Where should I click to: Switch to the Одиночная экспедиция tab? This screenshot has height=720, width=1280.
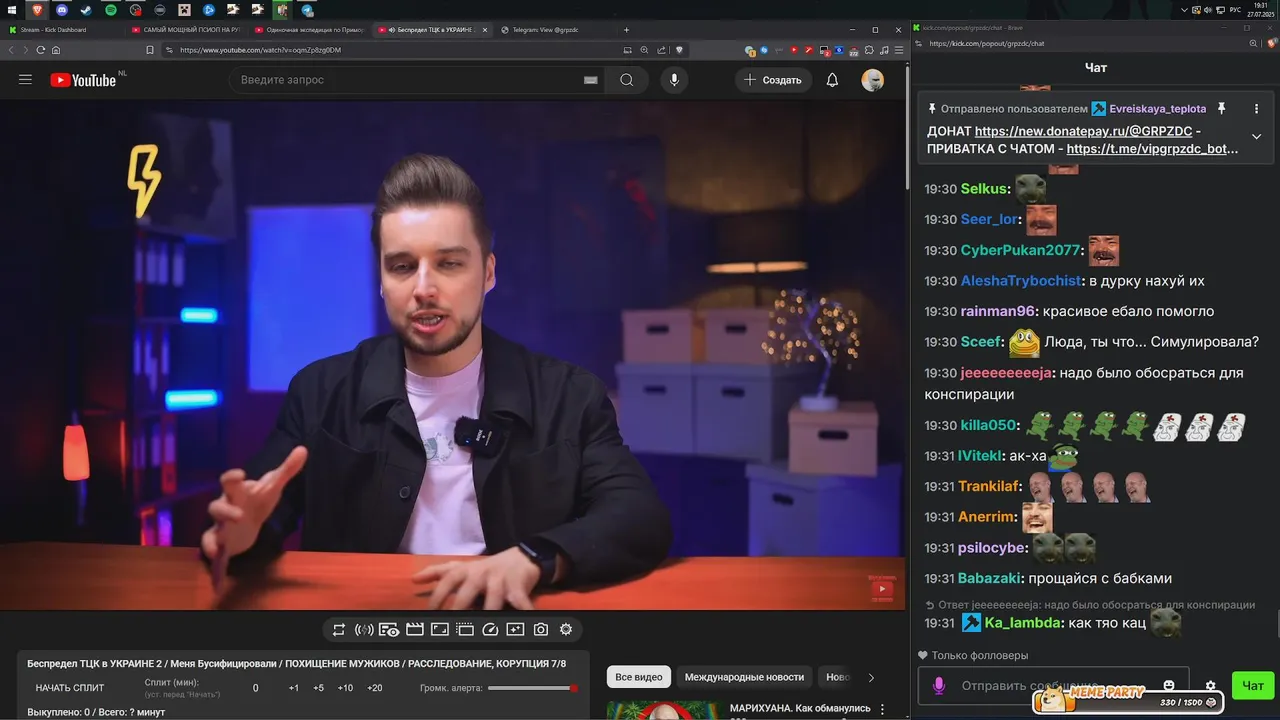pos(308,30)
